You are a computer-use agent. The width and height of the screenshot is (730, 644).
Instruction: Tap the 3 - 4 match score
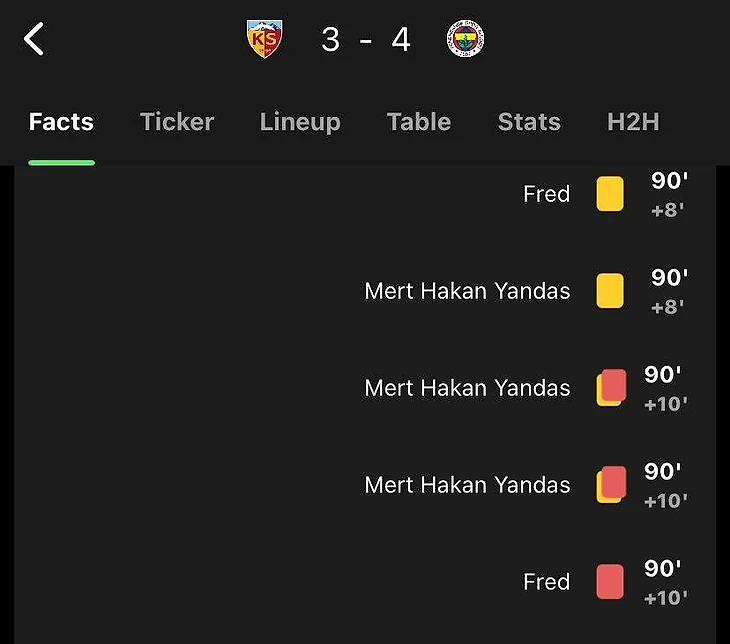[x=366, y=40]
